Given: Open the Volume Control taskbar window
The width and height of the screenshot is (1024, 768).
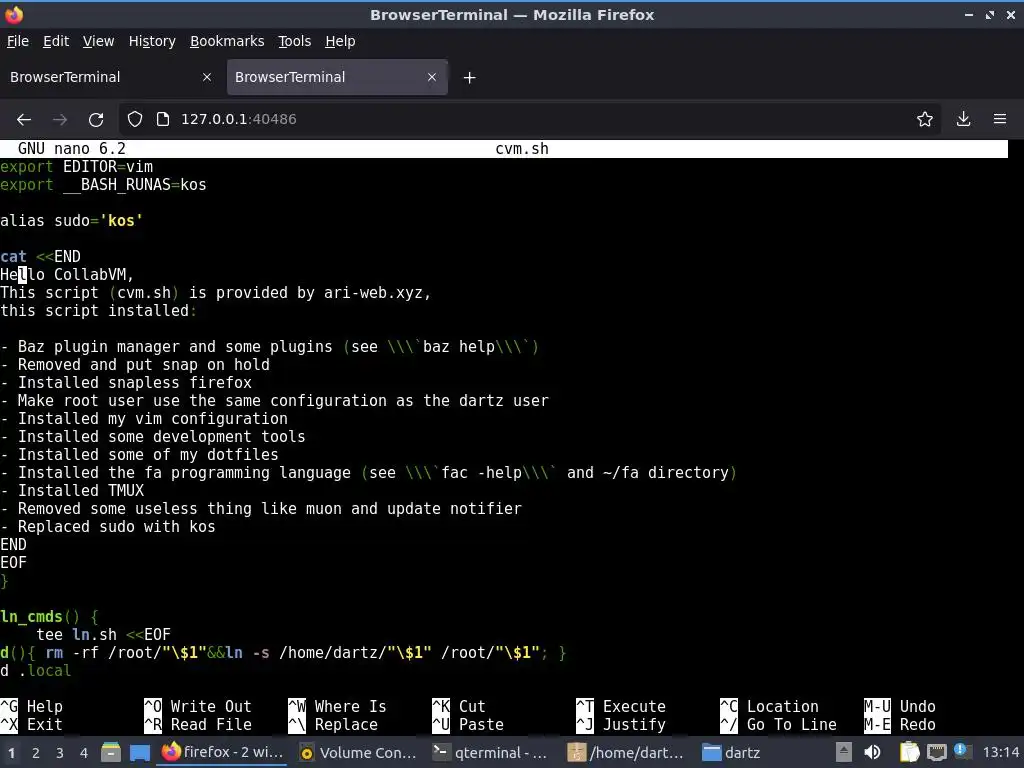Looking at the screenshot, I should coord(358,752).
